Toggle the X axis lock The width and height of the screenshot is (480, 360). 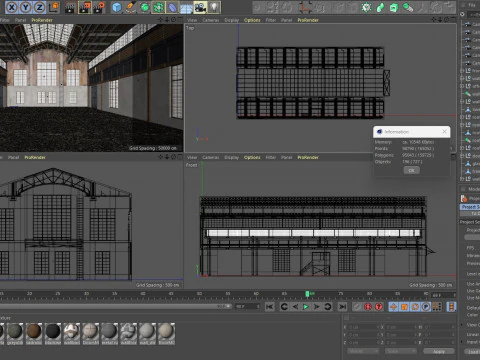(12, 7)
